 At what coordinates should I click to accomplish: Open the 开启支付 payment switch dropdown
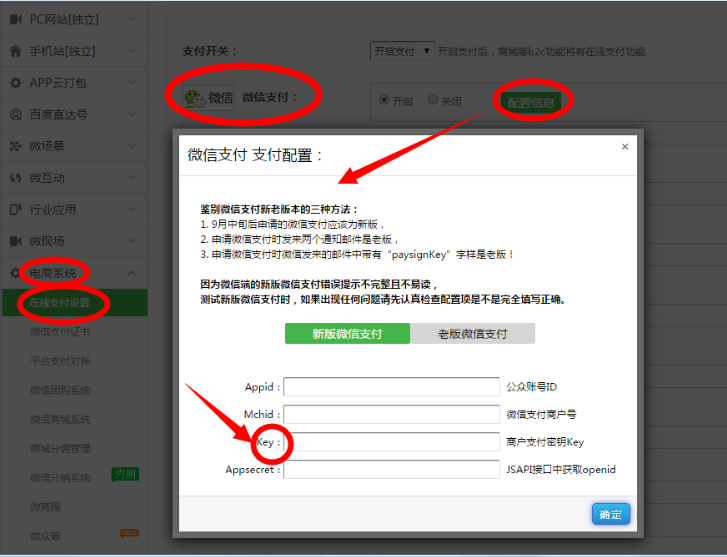pos(401,50)
